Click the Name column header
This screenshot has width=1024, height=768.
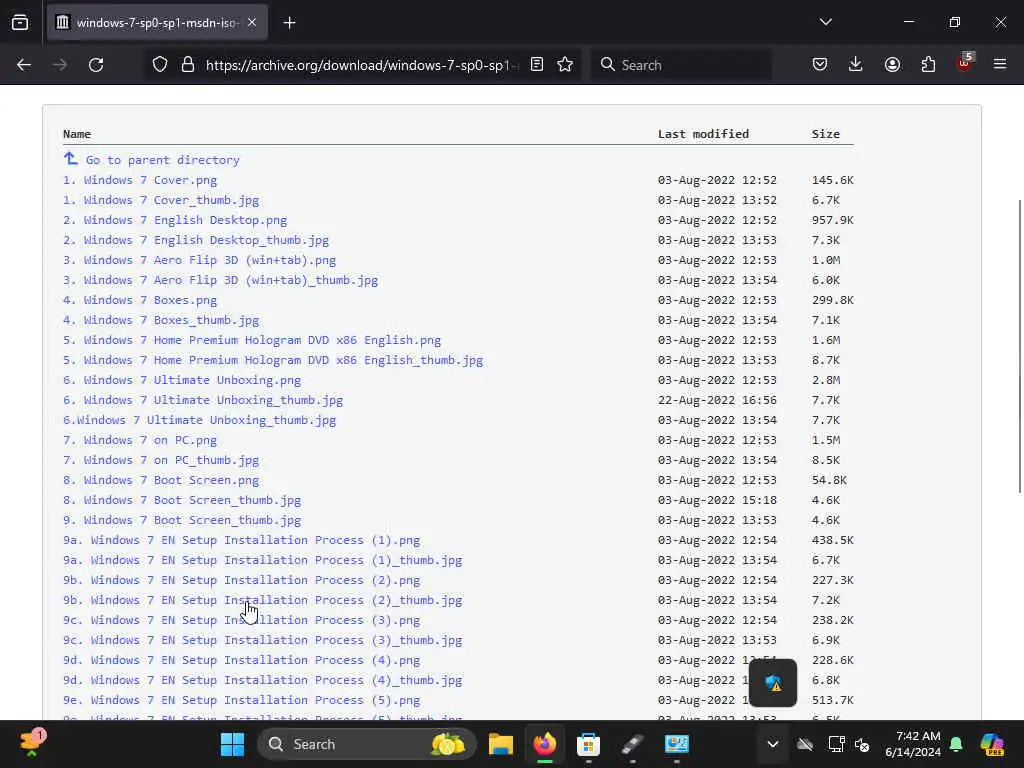tap(77, 134)
